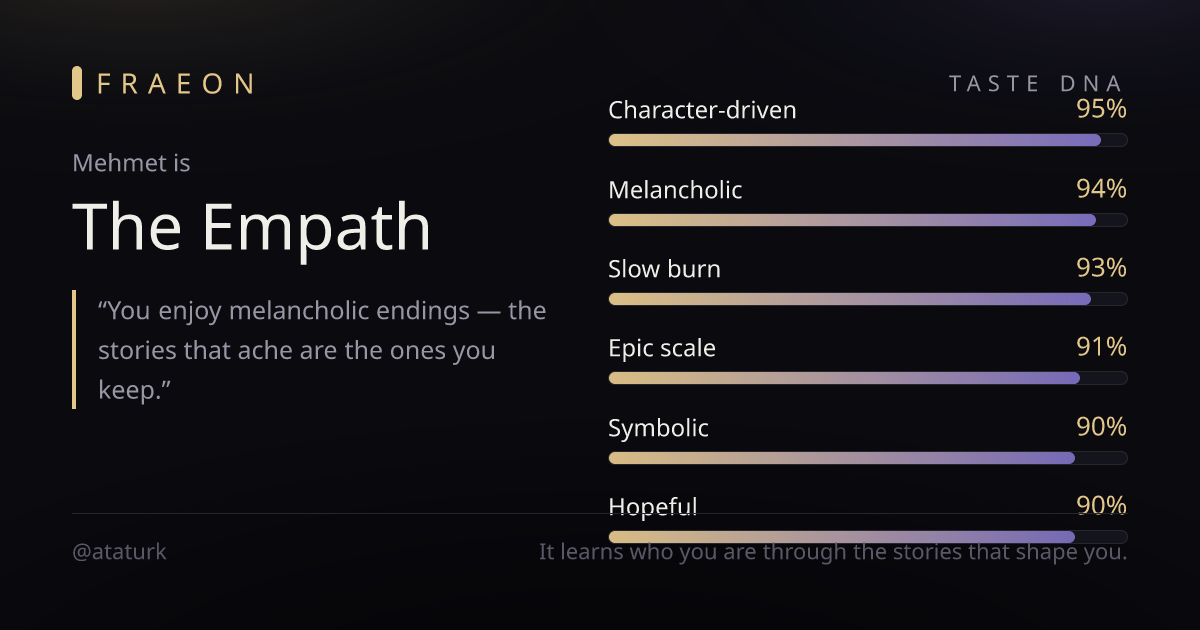1200x630 pixels.
Task: Click the TASTE DNA heading
Action: pos(1036,84)
